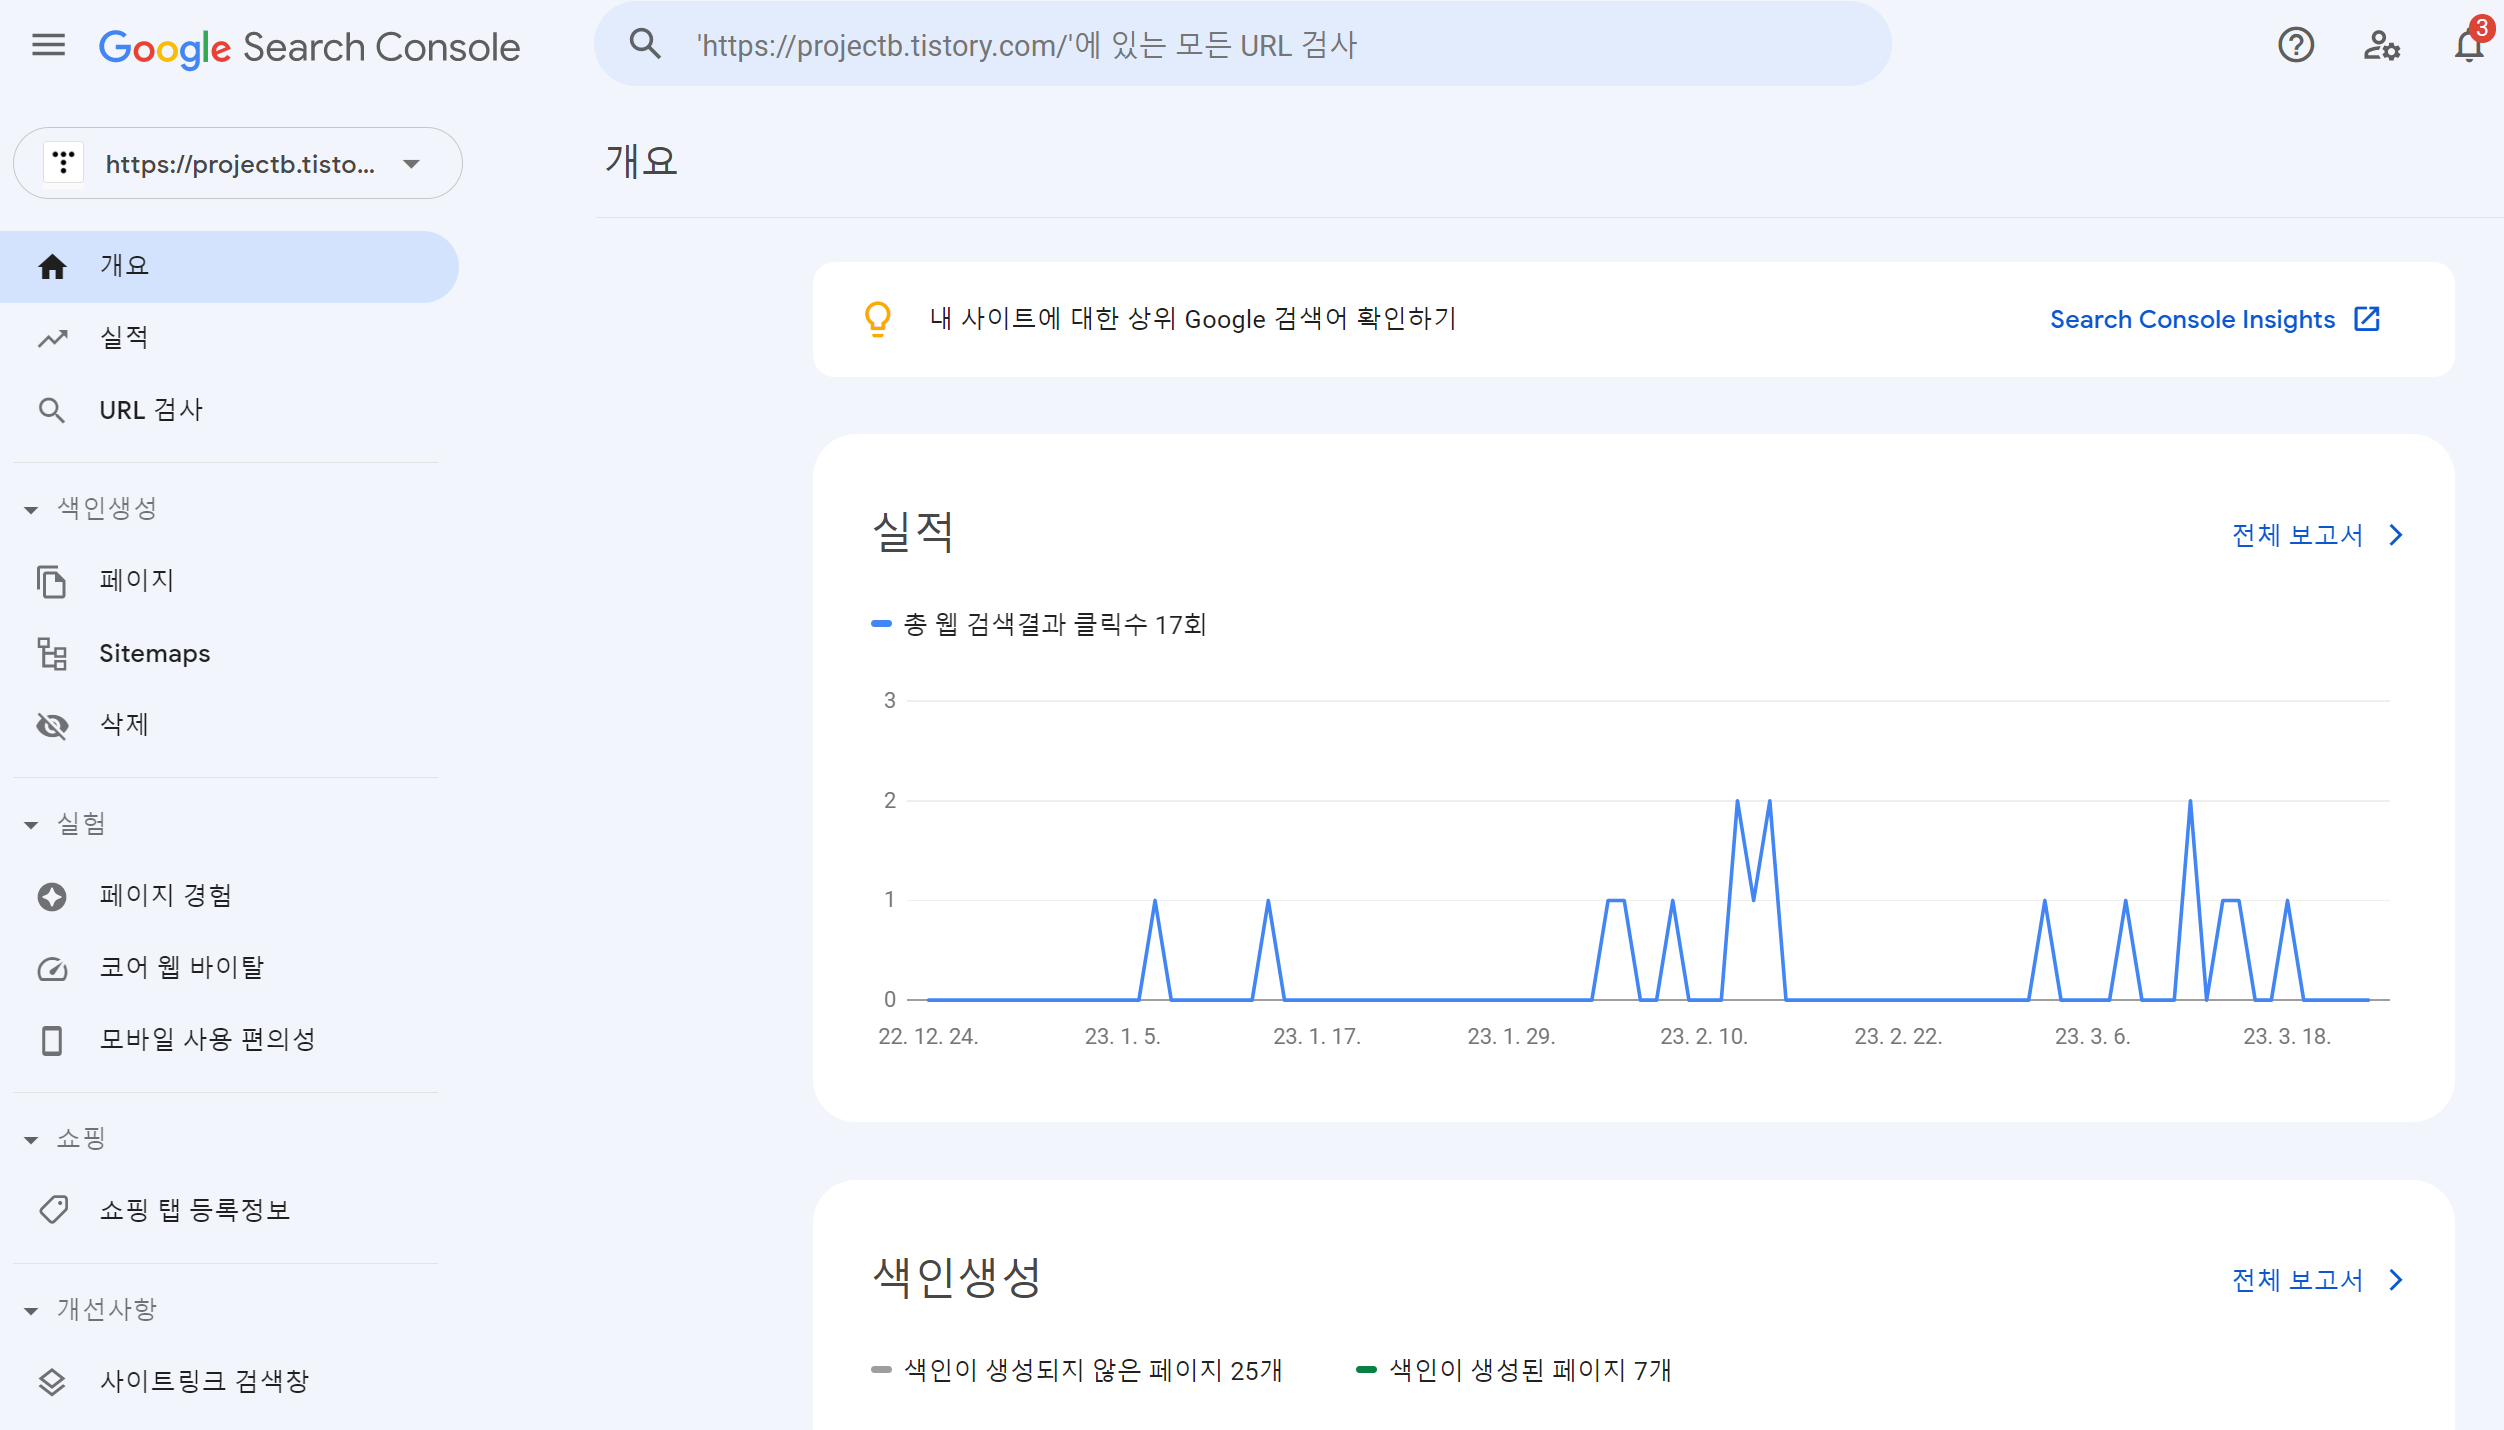Viewport: 2504px width, 1430px height.
Task: Click the search magnifier icon in URL bar
Action: (645, 44)
